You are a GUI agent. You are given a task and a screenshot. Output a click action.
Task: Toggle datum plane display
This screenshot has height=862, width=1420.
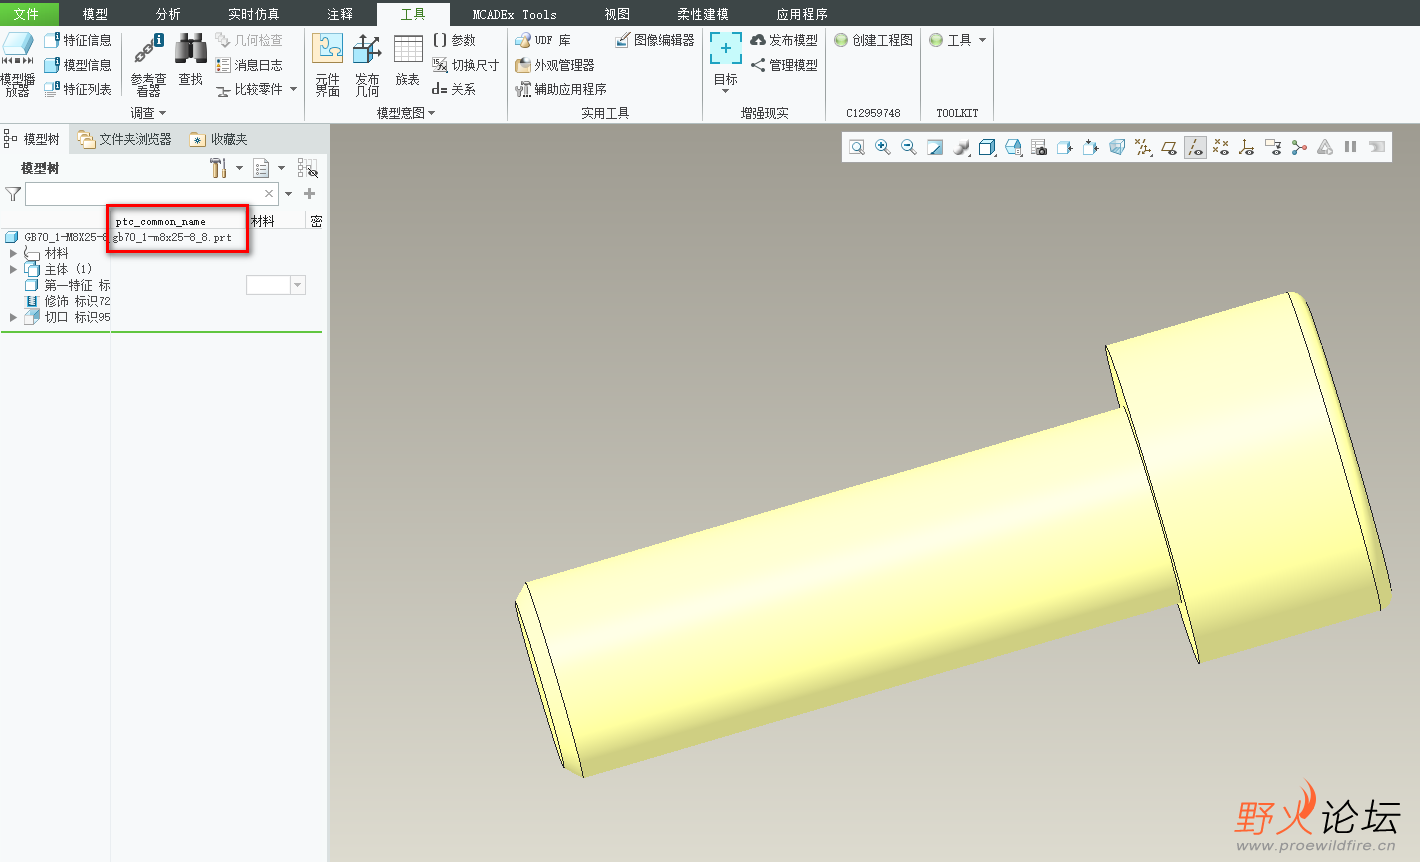tap(1169, 147)
